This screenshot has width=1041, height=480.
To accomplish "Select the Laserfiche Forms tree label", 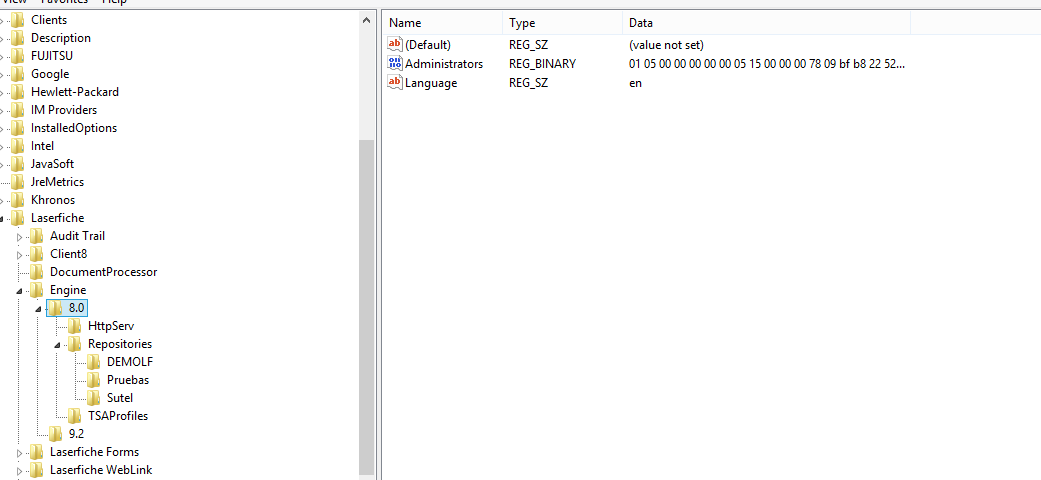I will click(94, 451).
